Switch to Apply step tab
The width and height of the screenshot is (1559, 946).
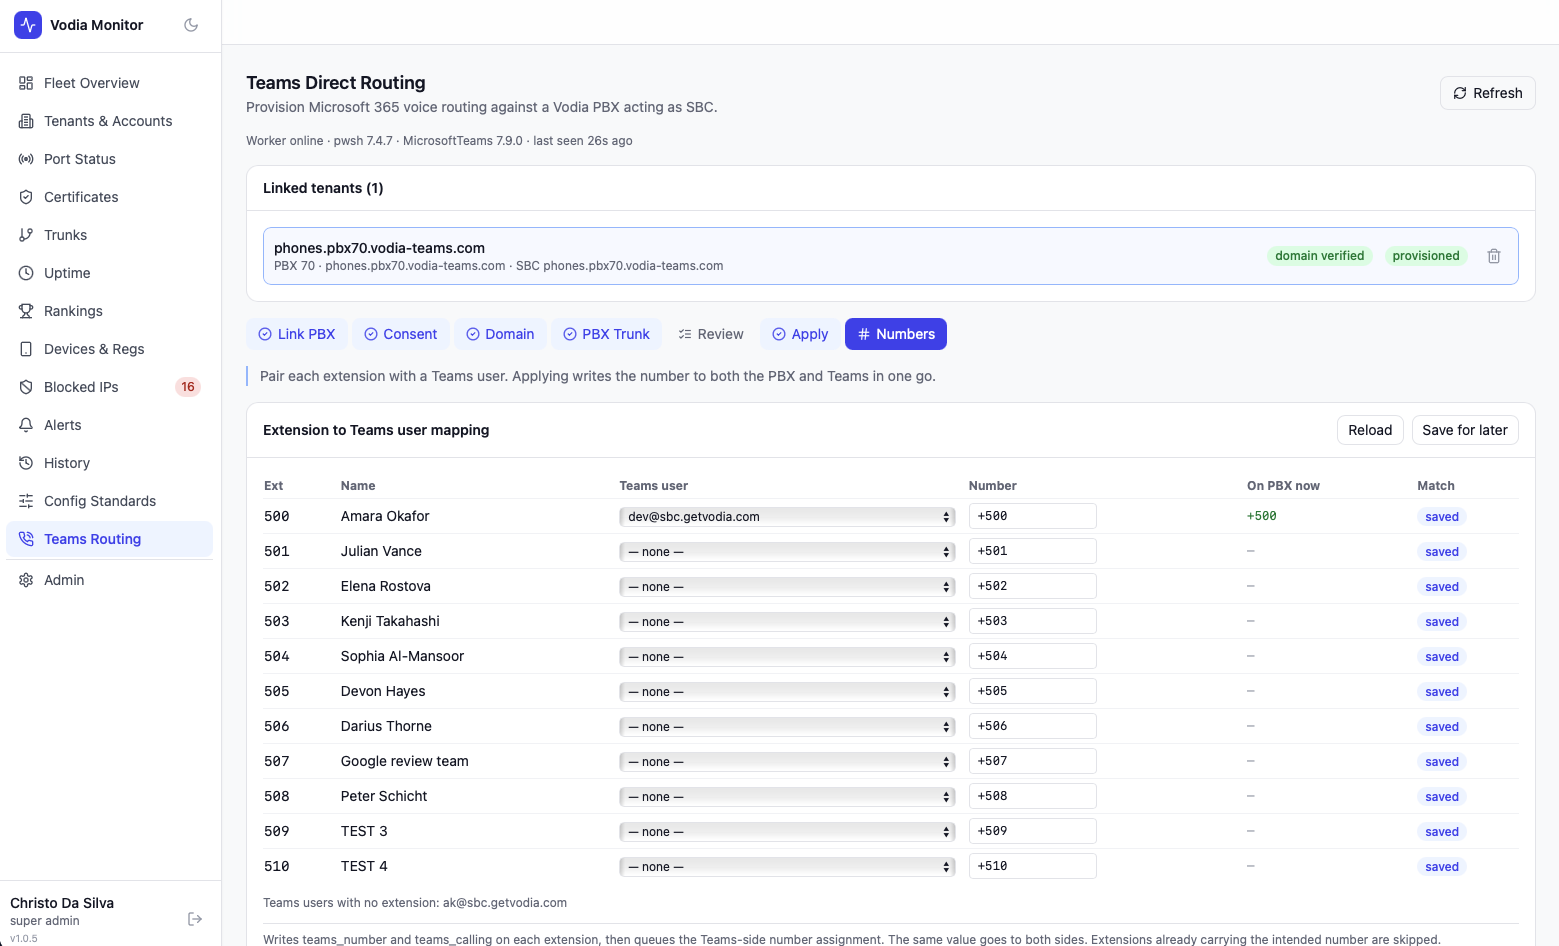[800, 334]
